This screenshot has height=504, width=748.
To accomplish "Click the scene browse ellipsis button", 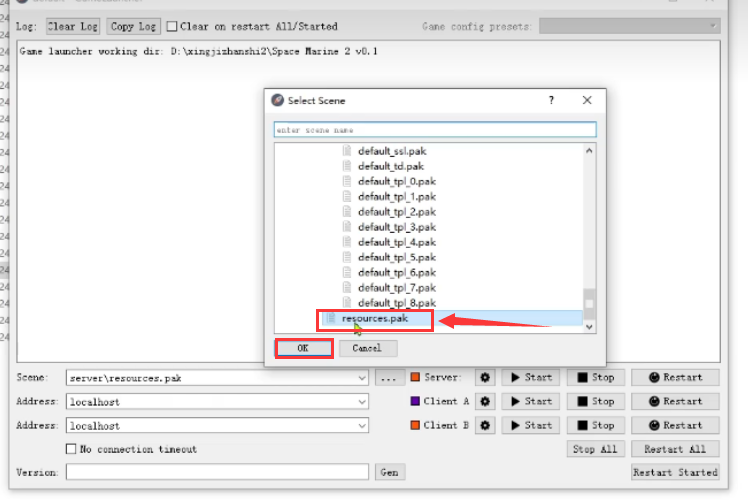I will [x=388, y=378].
